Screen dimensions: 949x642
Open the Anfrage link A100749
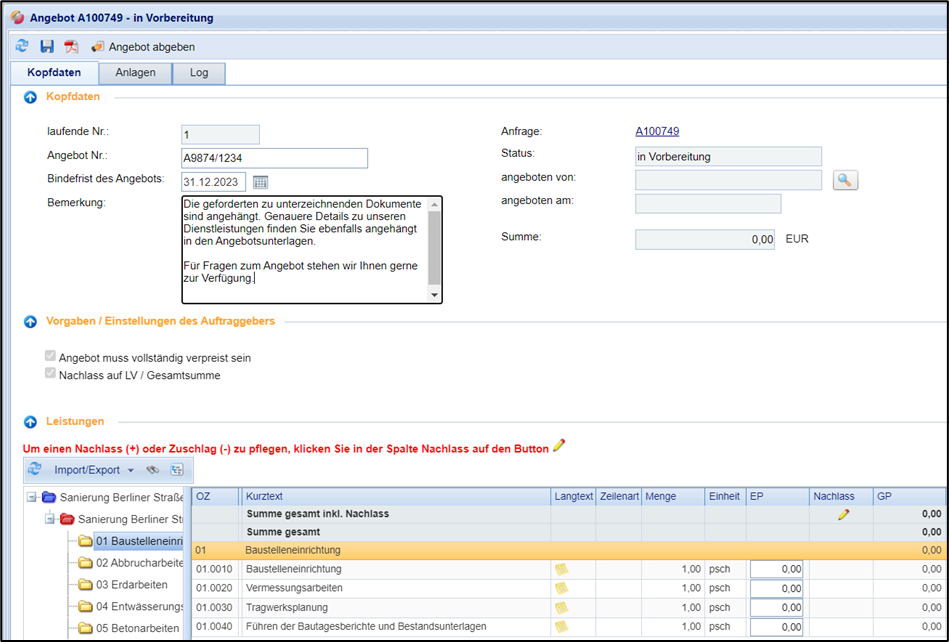coord(657,131)
